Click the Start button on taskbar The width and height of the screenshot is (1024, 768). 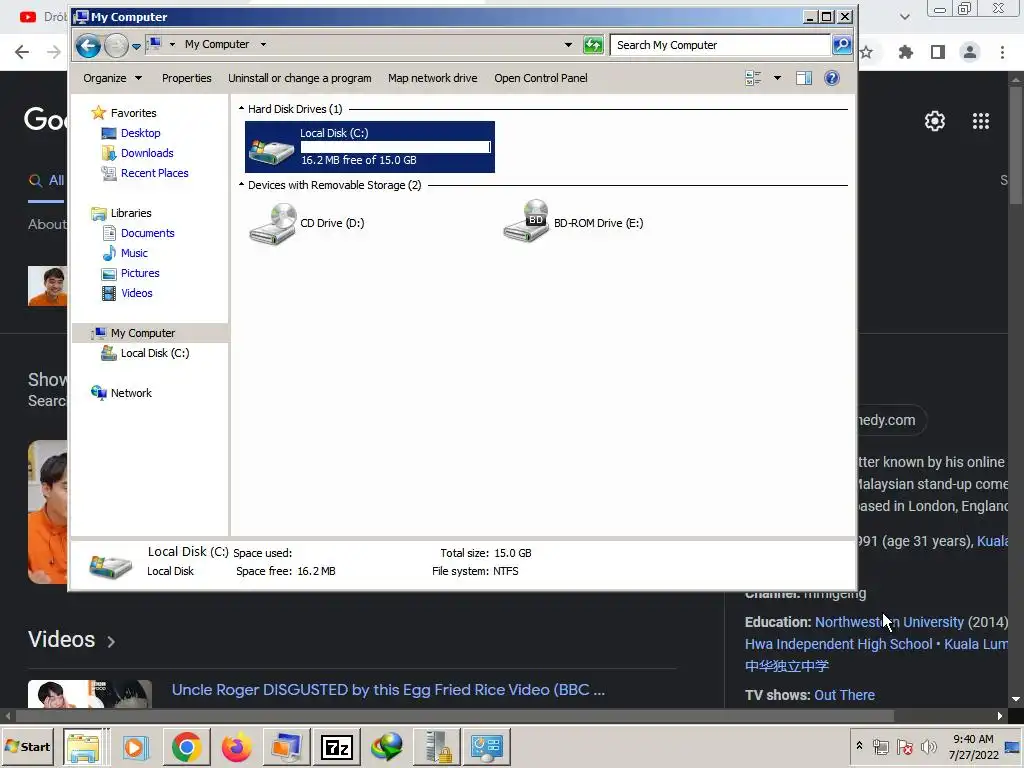[x=27, y=746]
